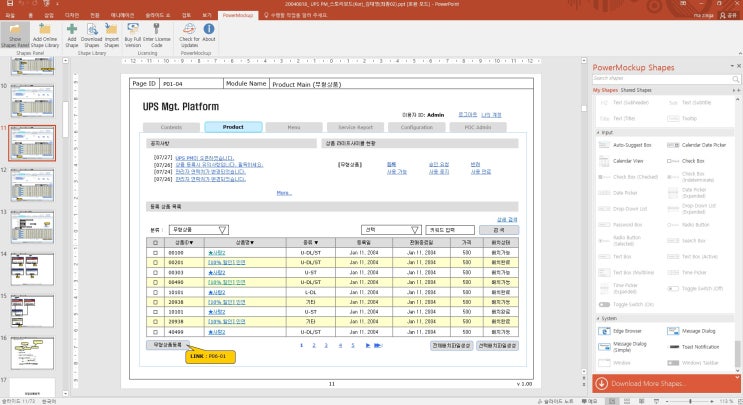Collapse the ribbon with the caret
This screenshot has height=405, width=743.
pos(739,54)
